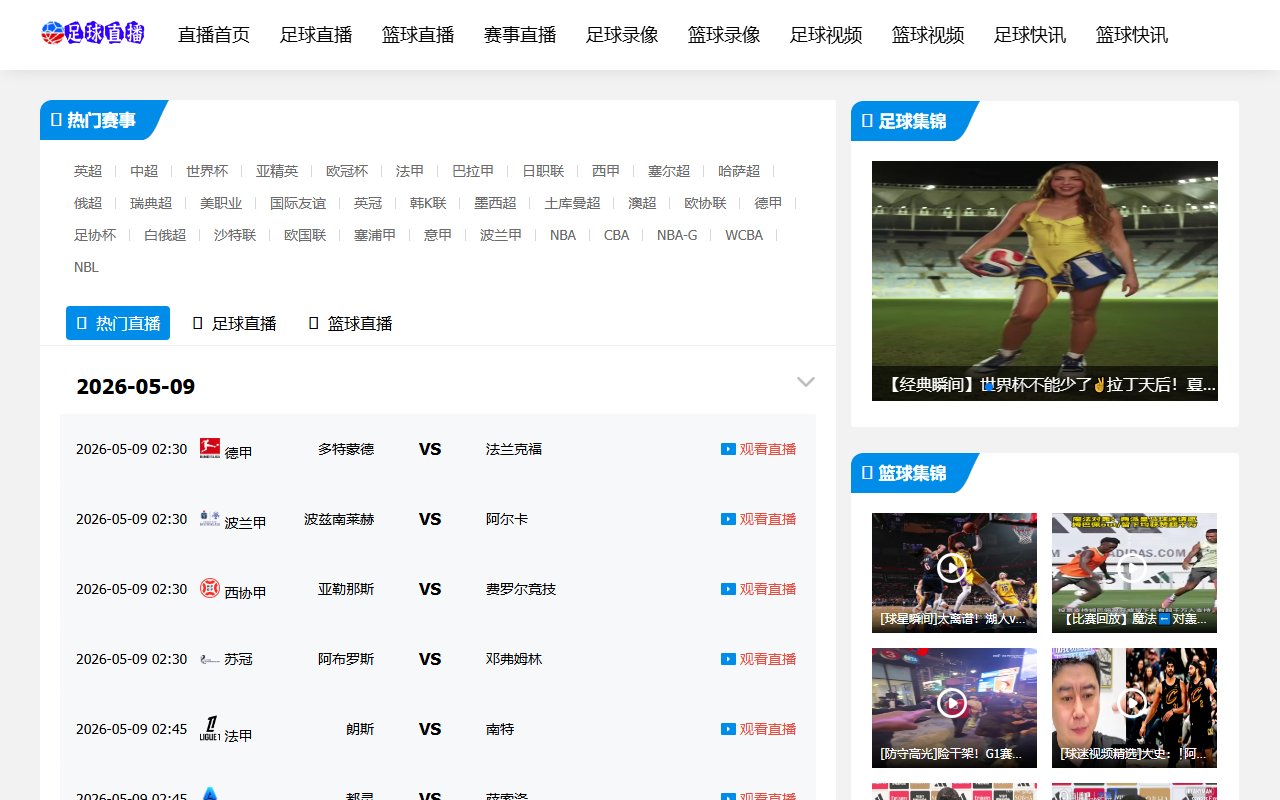The image size is (1280, 800).
Task: Open 篮球快讯 navigation item
Action: coord(1132,35)
